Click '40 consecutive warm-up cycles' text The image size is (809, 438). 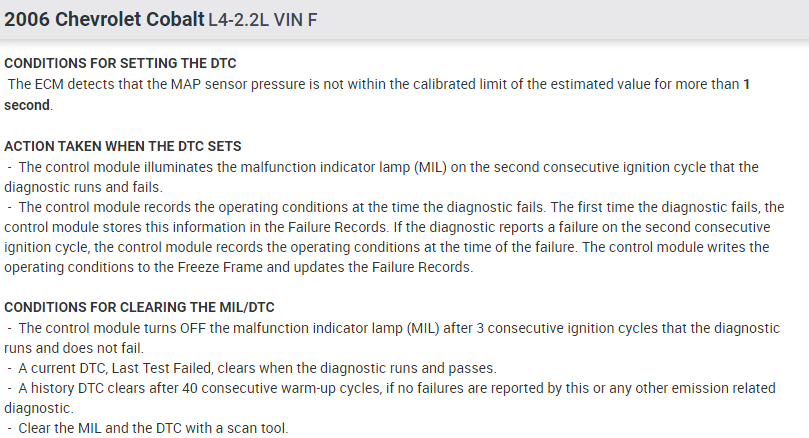pos(271,388)
